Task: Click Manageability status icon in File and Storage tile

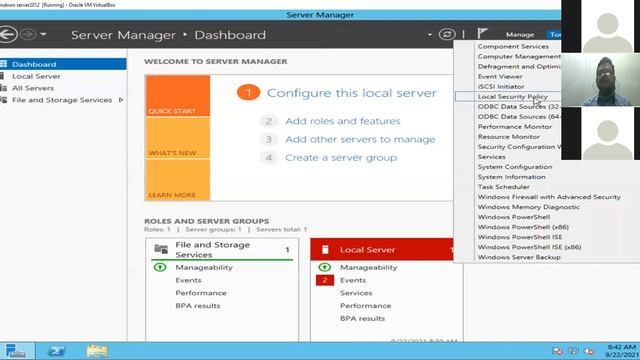Action: tap(160, 267)
